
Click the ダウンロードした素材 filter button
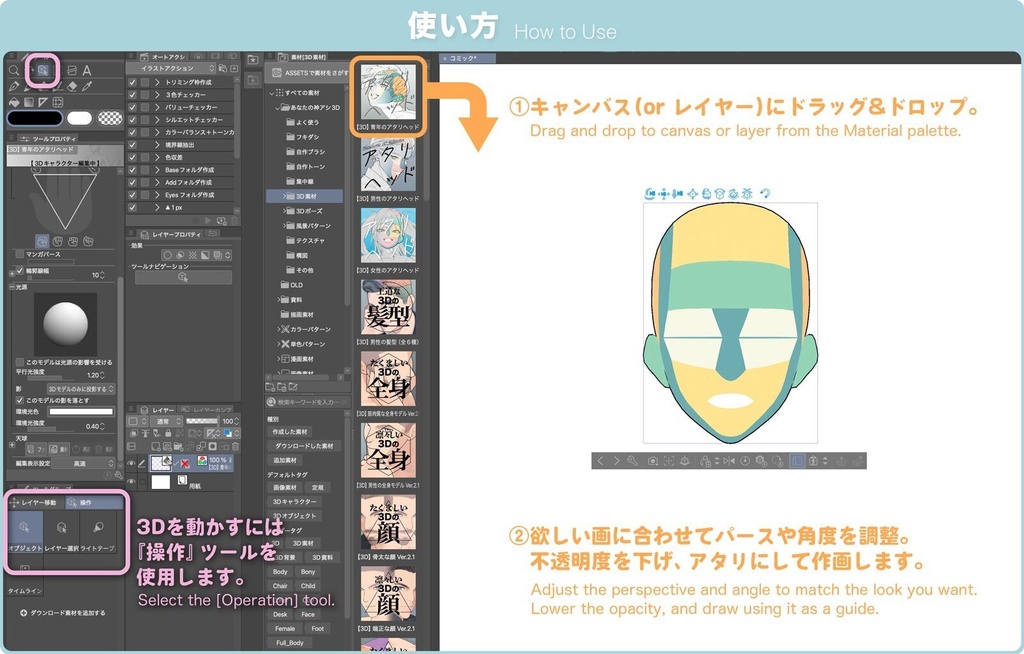pos(304,446)
